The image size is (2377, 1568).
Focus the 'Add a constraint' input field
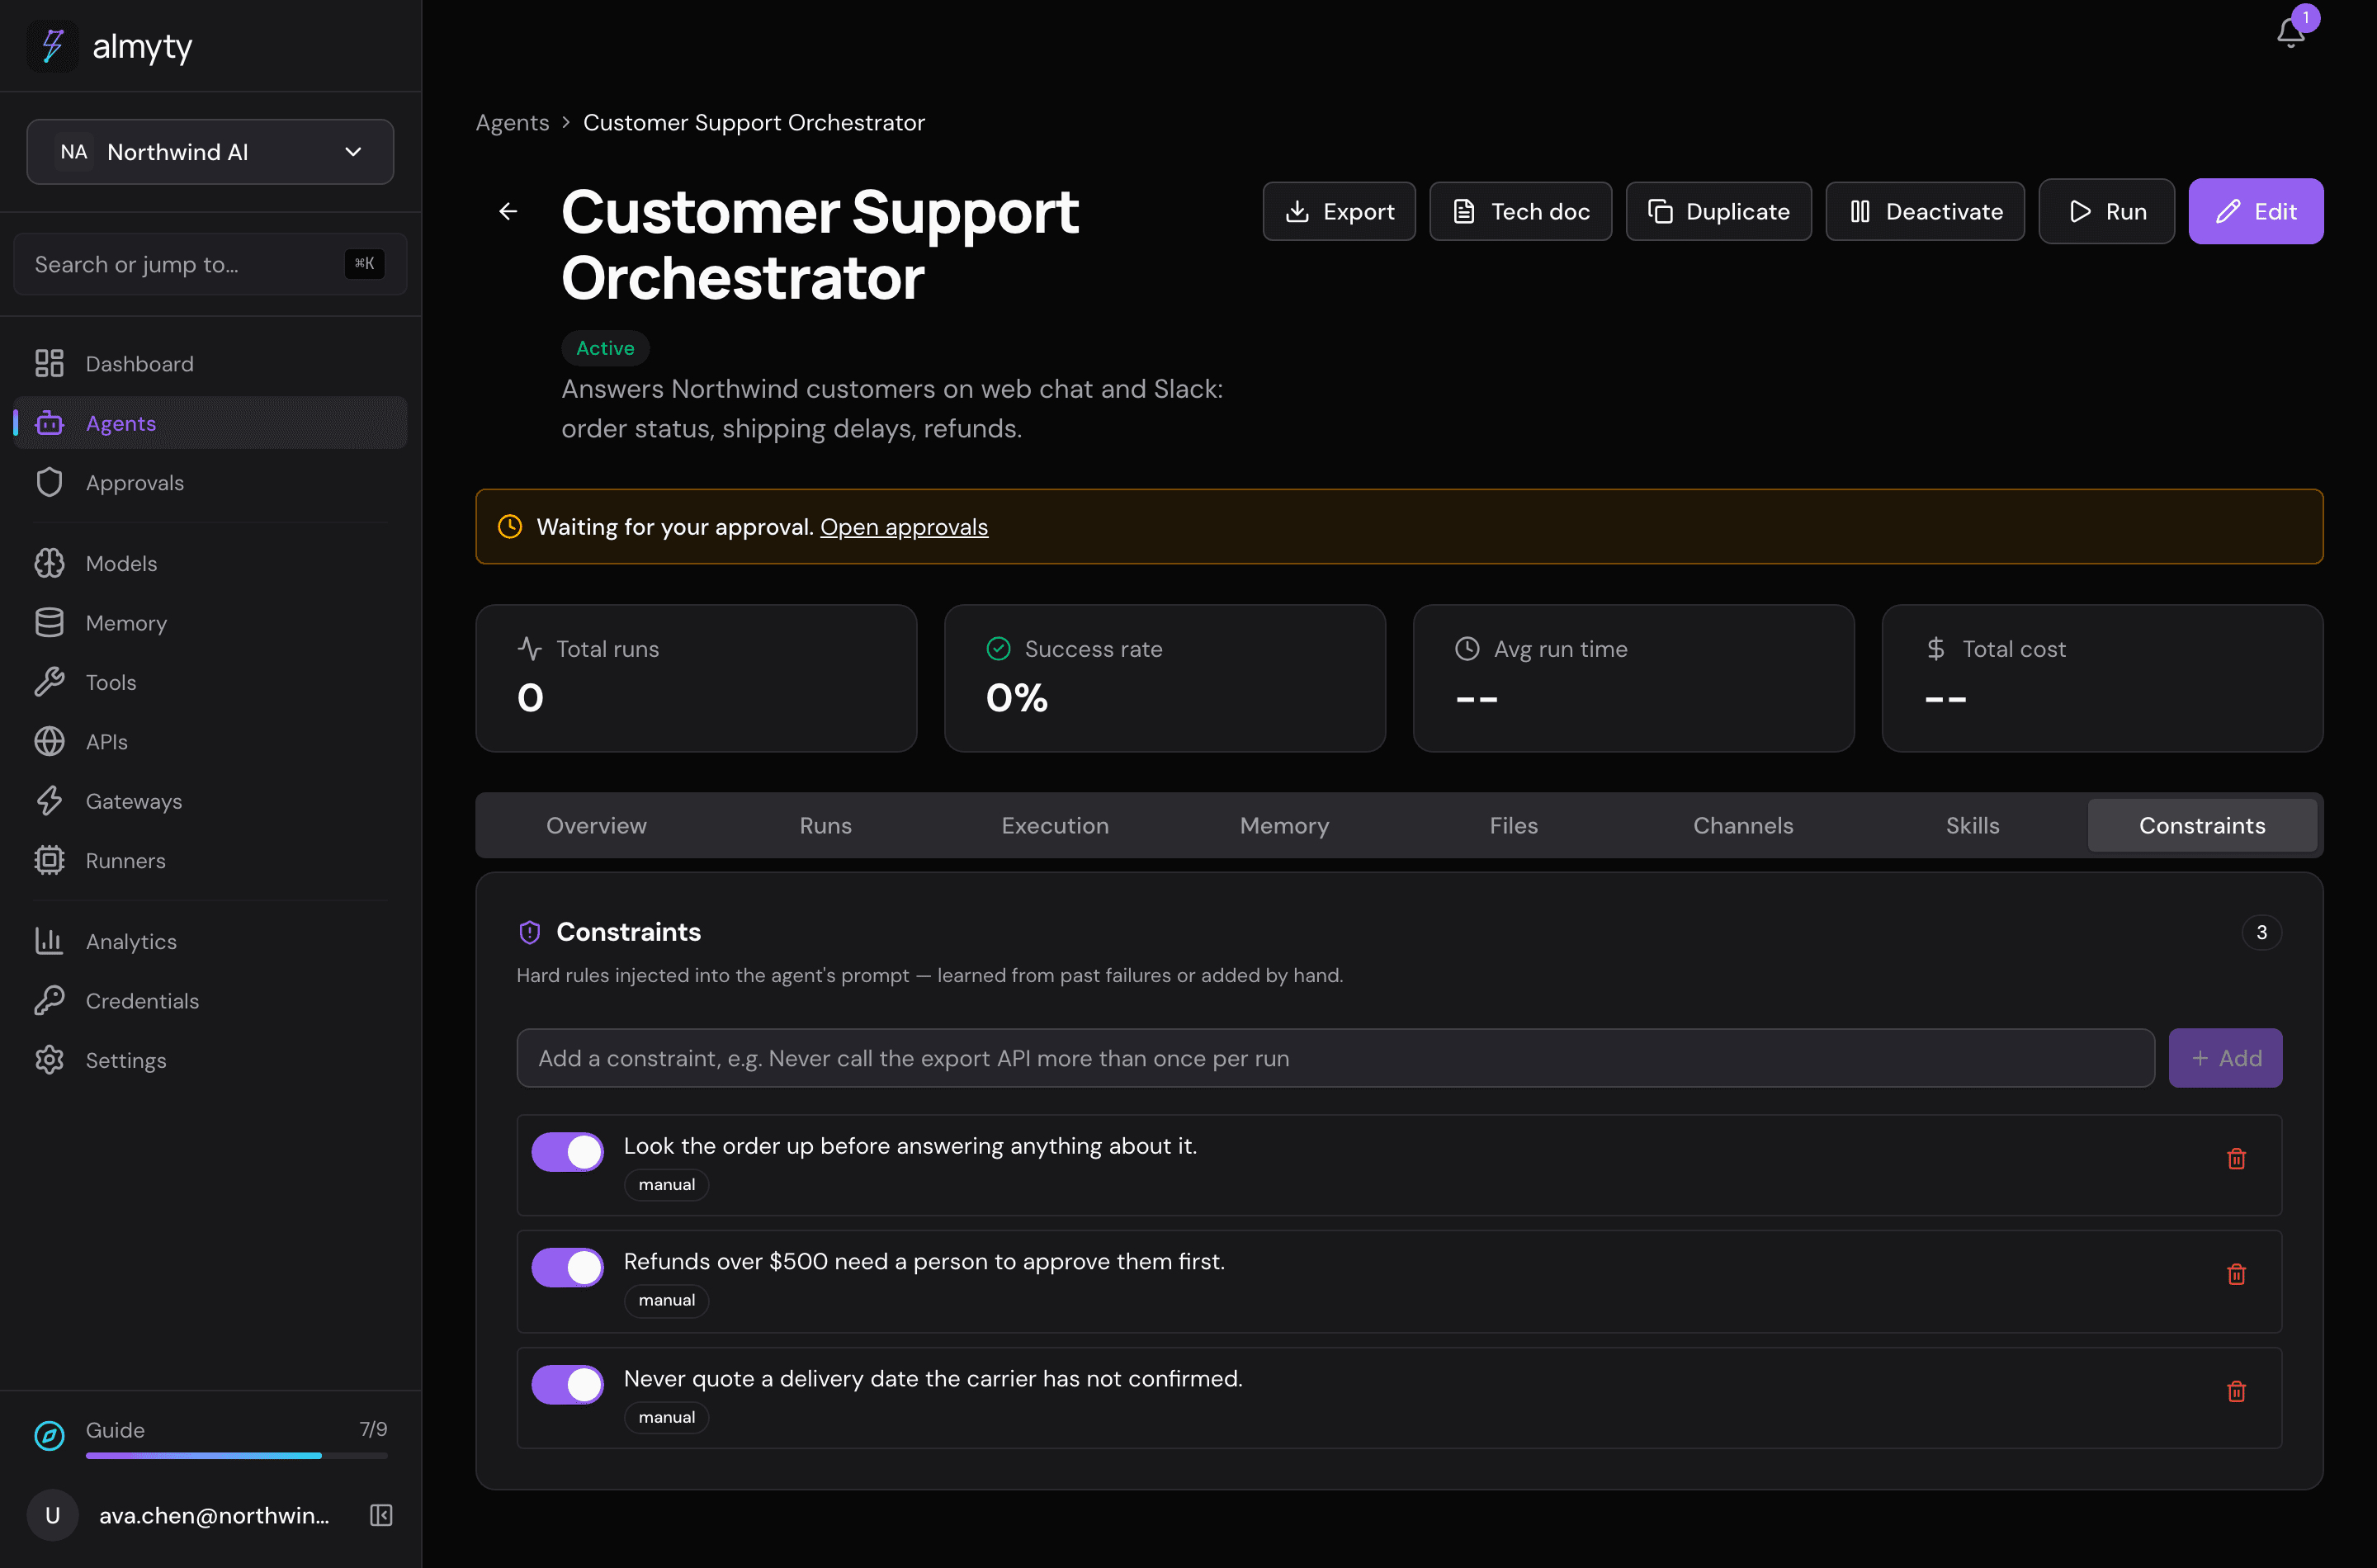[1335, 1058]
